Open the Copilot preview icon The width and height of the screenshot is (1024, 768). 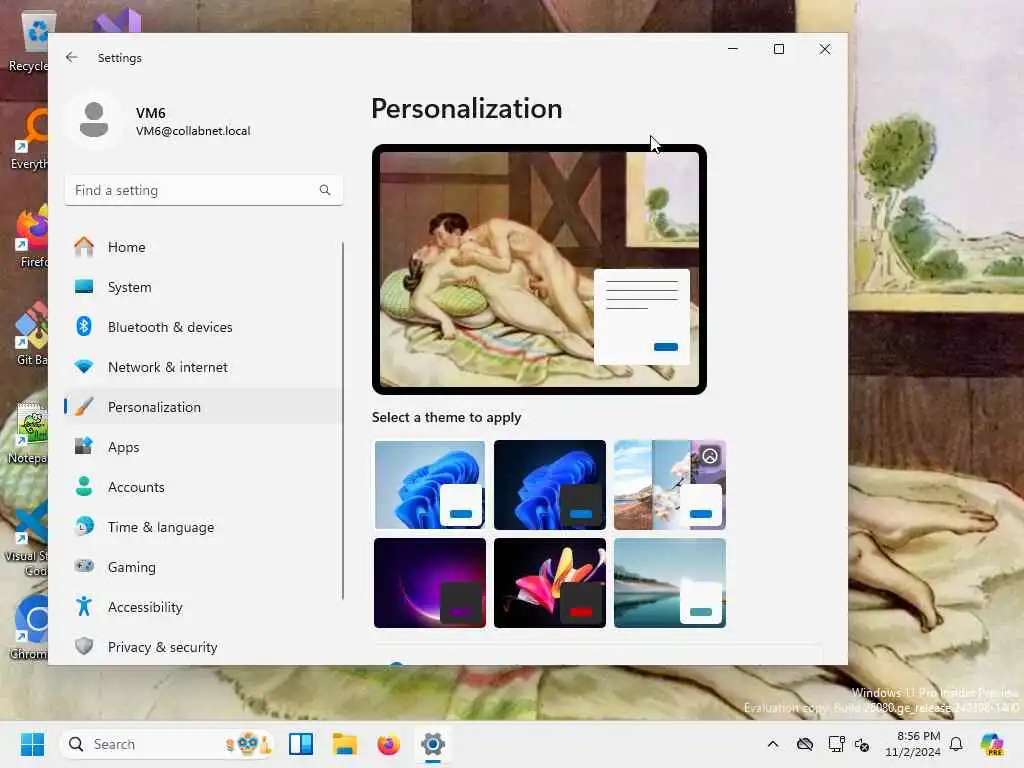[x=992, y=744]
